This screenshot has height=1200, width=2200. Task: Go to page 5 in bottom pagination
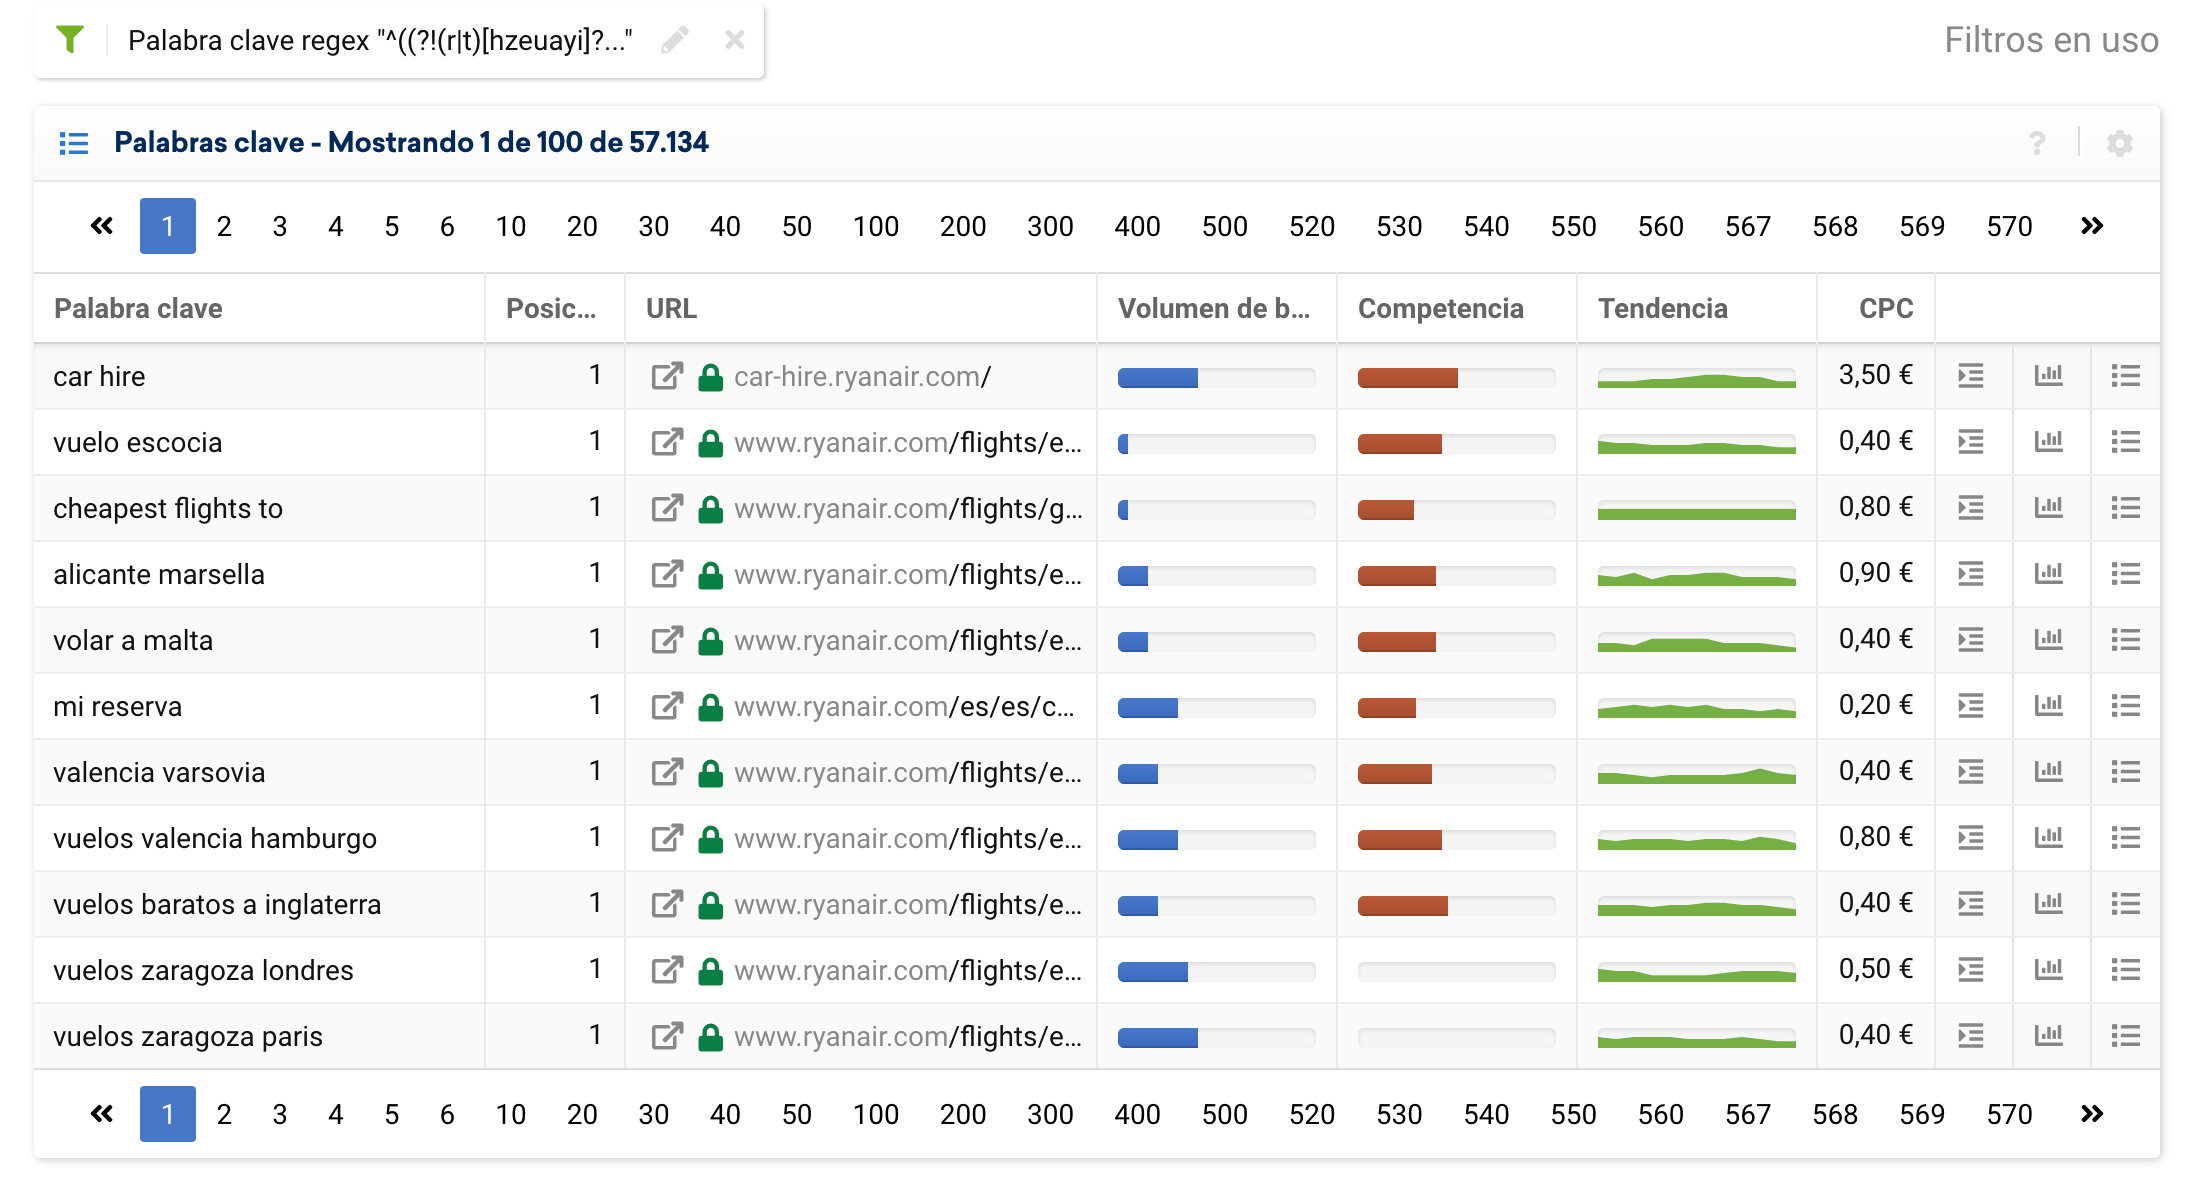(392, 1114)
